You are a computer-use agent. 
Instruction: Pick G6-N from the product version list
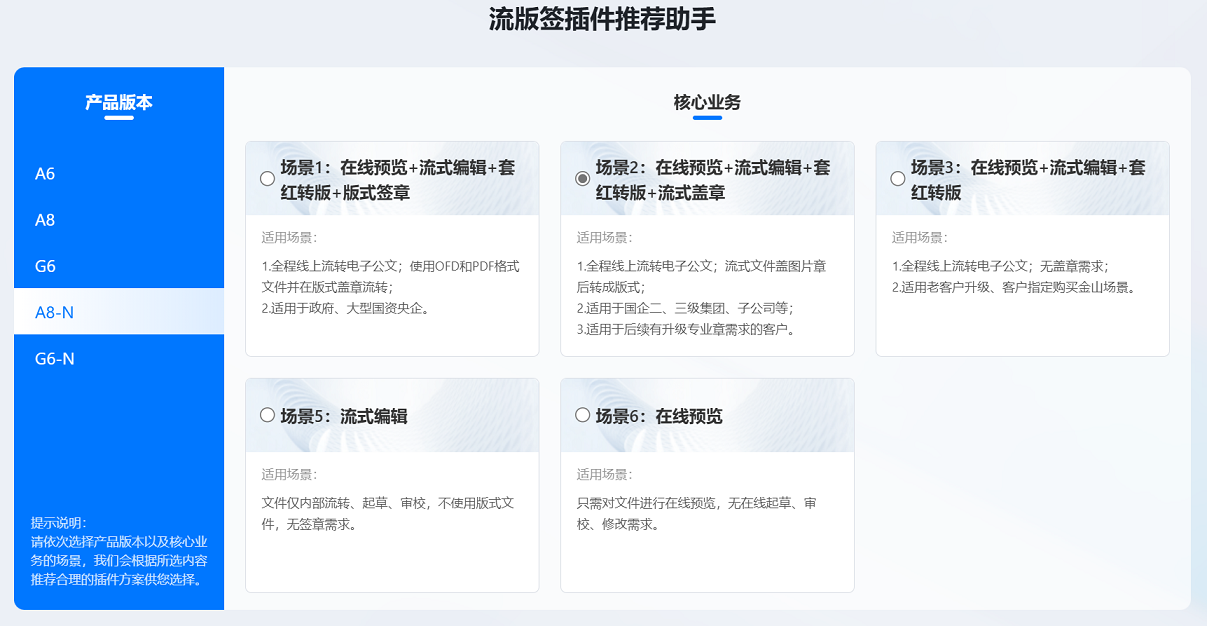click(x=55, y=358)
